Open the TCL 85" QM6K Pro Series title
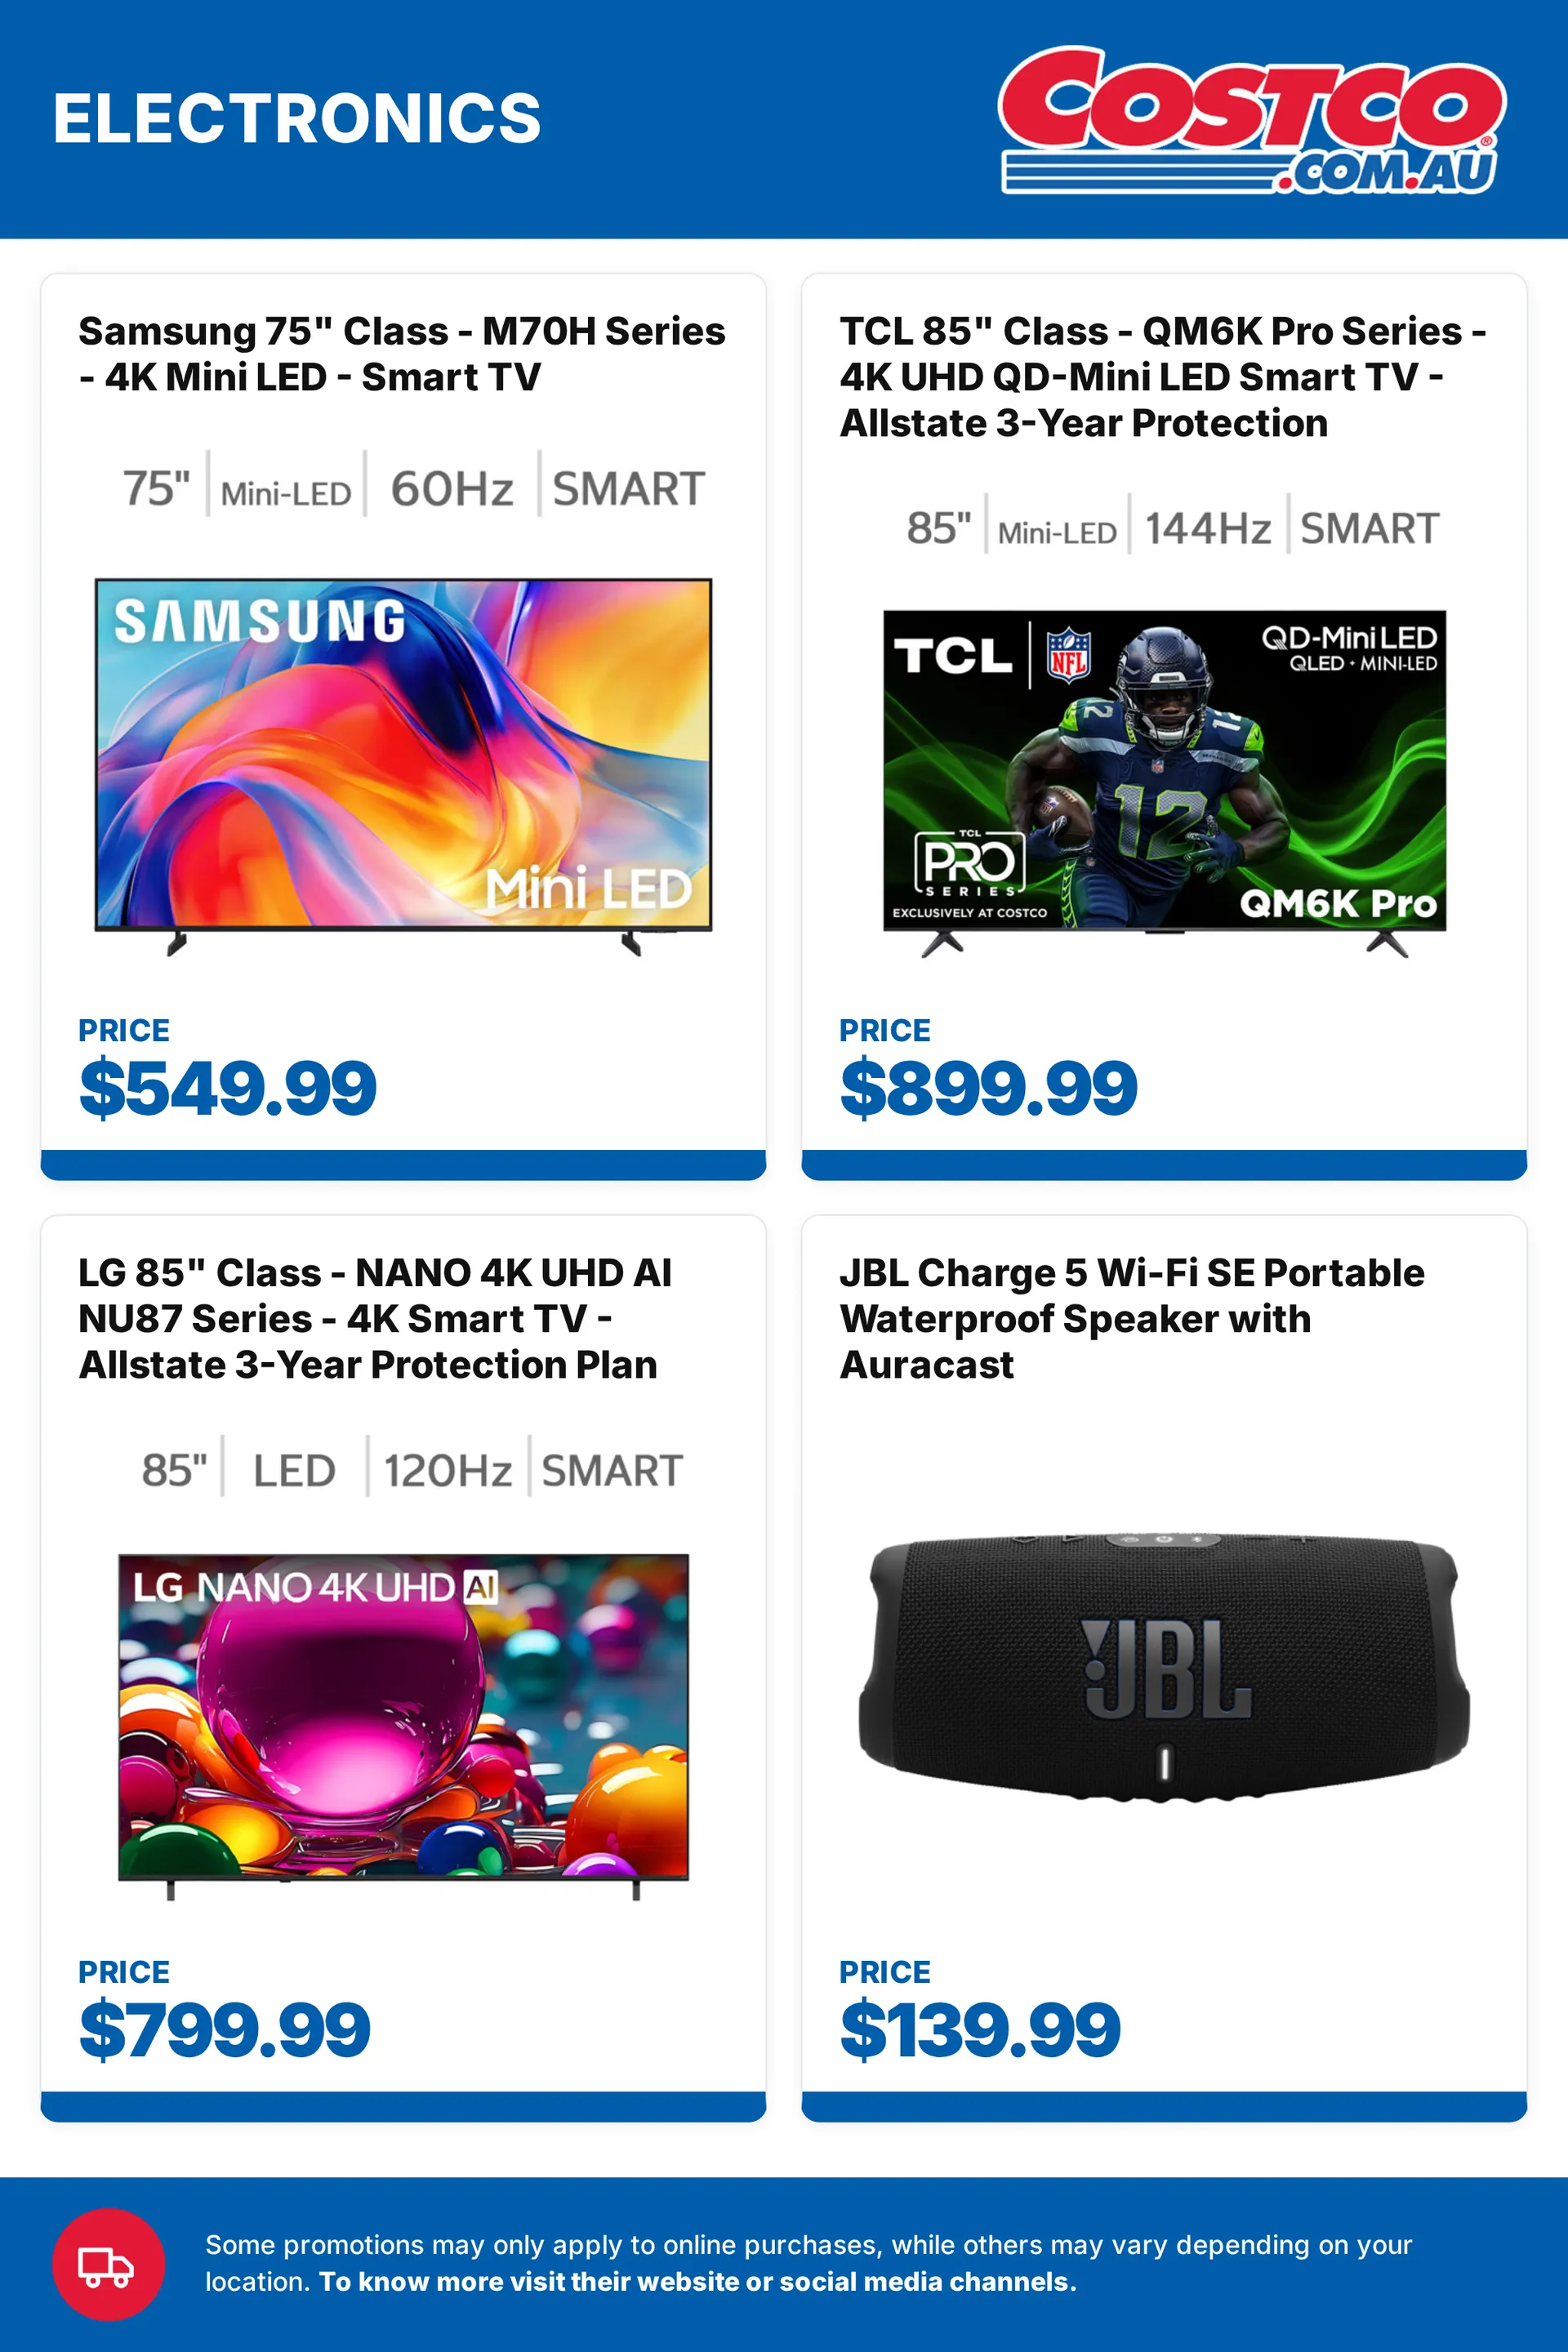Image resolution: width=1568 pixels, height=2352 pixels. pos(1163,377)
